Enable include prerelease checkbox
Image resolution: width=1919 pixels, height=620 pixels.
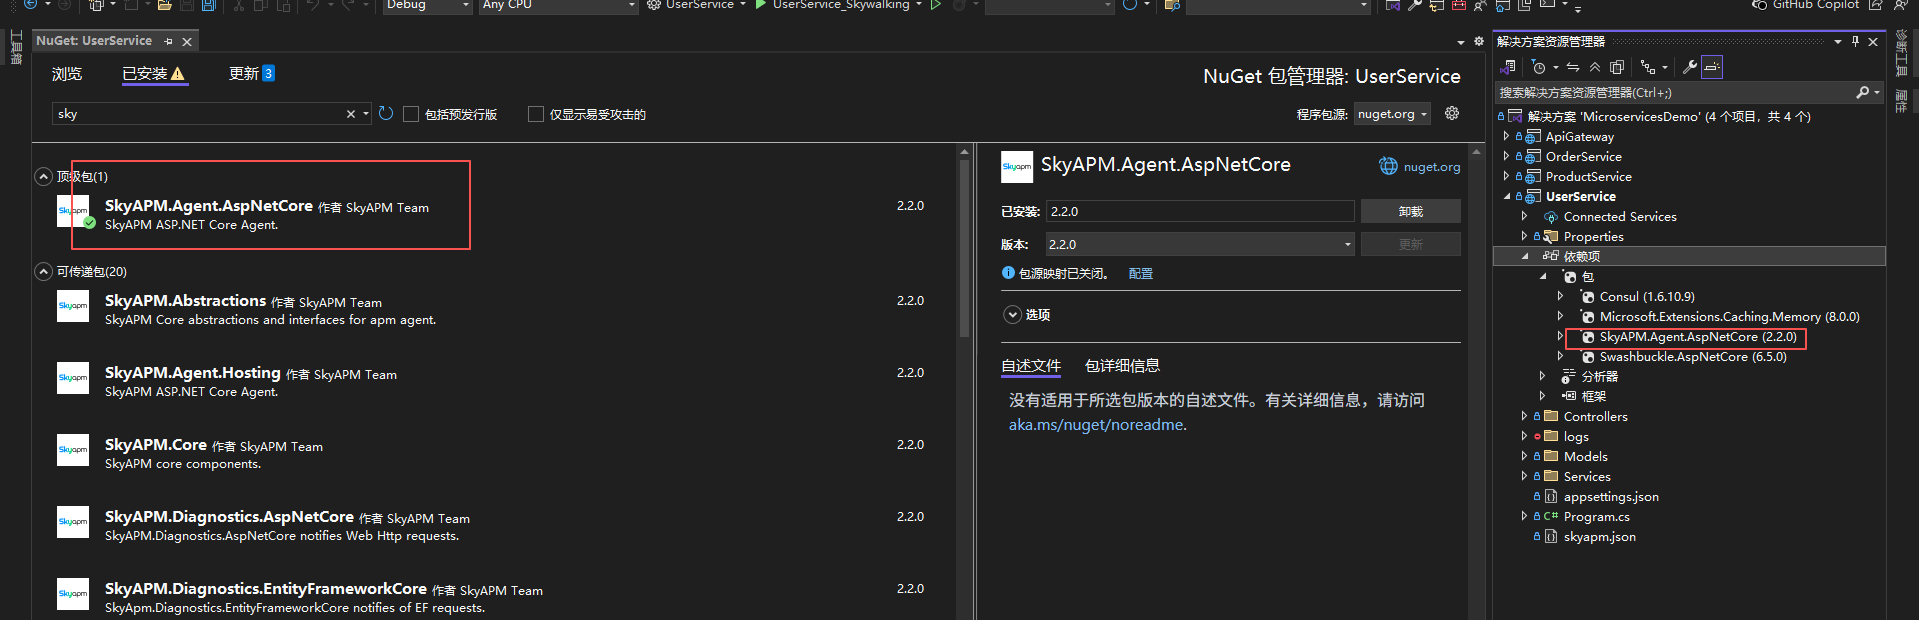click(x=411, y=114)
